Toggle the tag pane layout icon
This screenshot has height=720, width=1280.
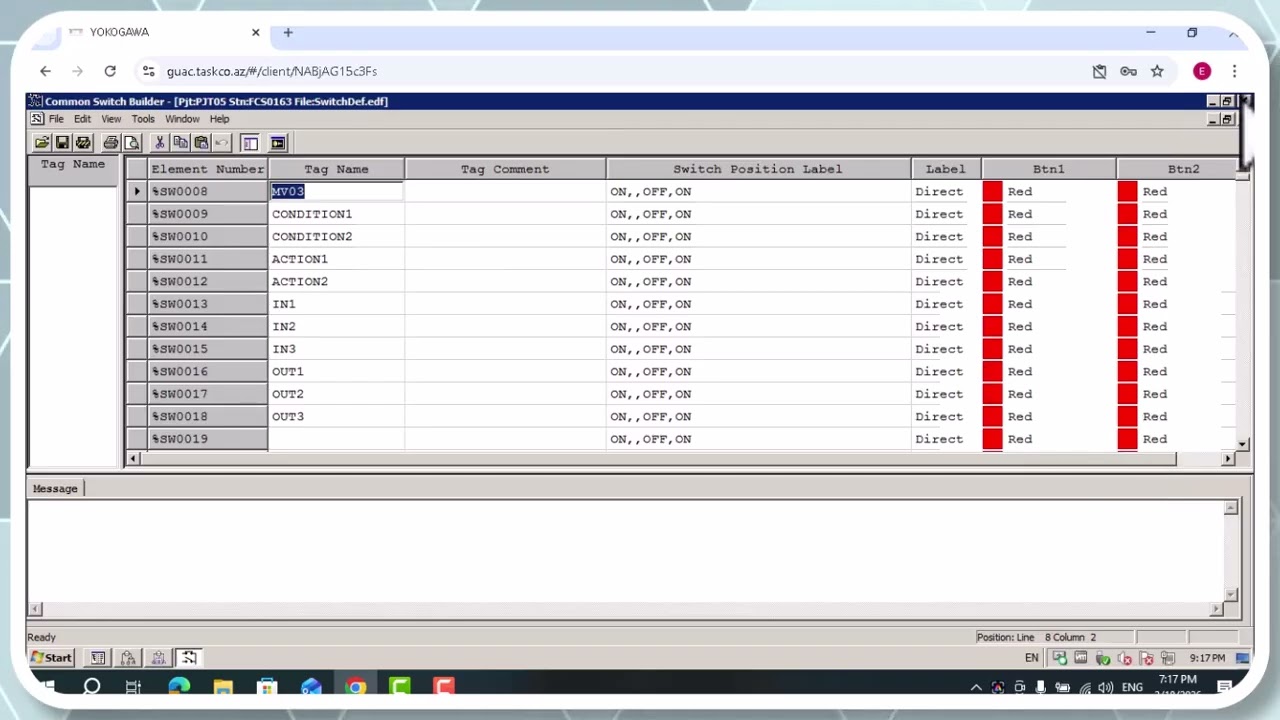[250, 143]
